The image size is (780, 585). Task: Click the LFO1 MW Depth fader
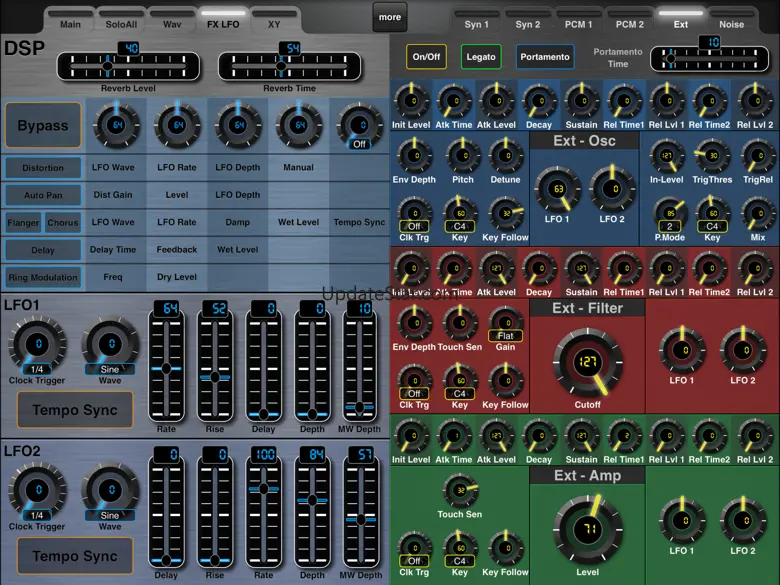tap(359, 368)
